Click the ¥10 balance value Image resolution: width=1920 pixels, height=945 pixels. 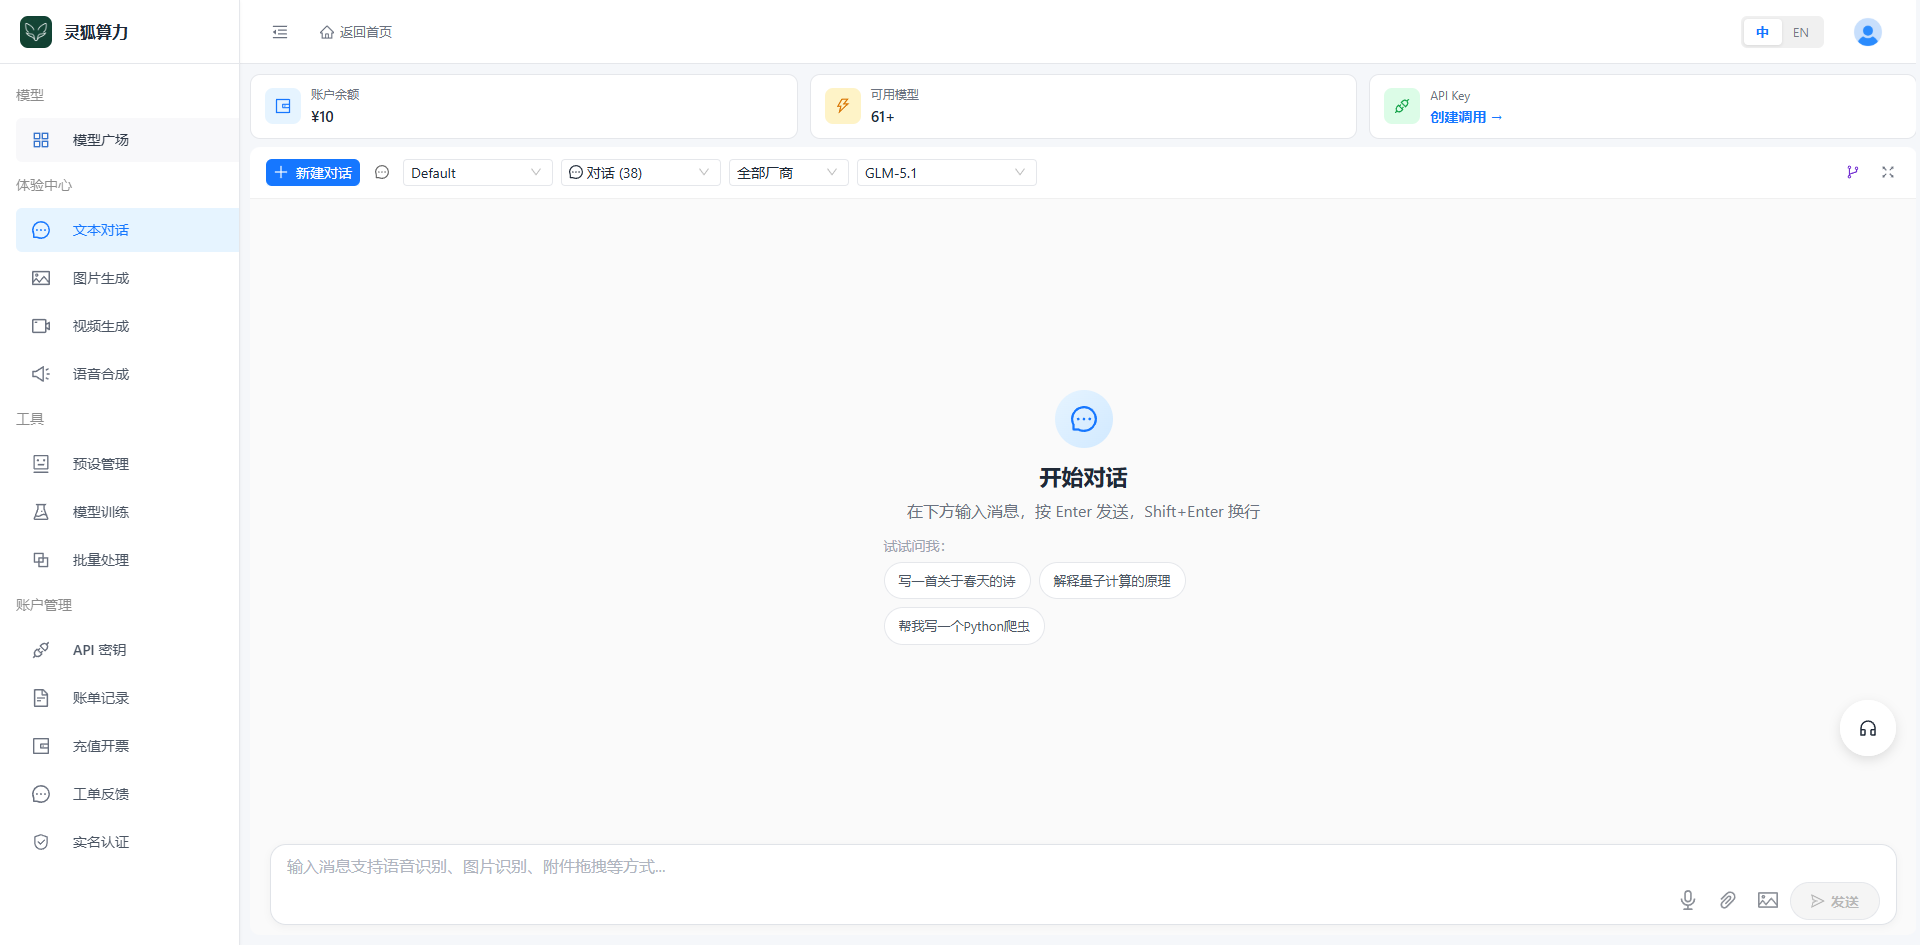coord(322,117)
